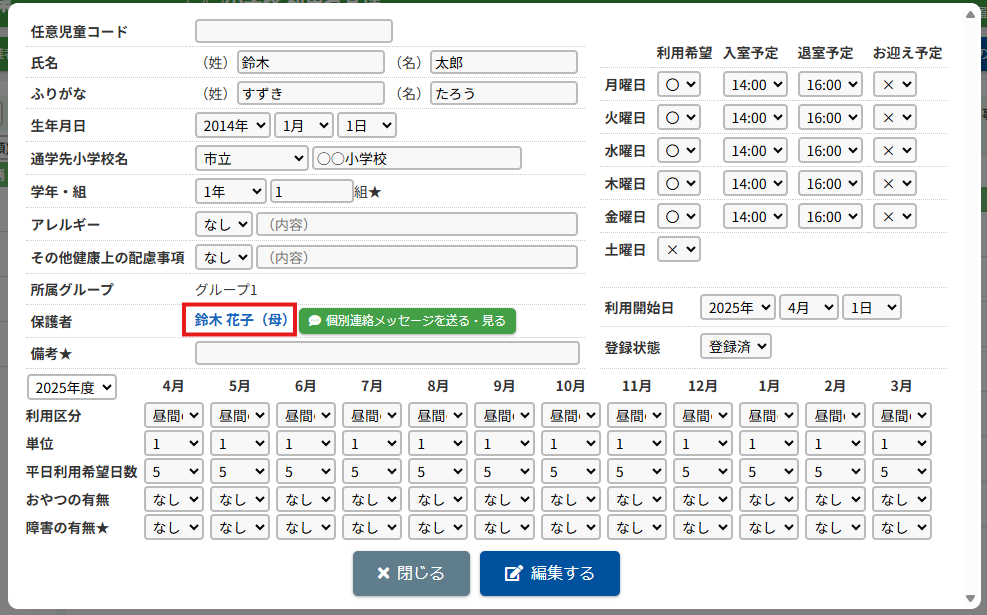Expand the 市立 school type dropdown
The image size is (987, 615).
252,159
